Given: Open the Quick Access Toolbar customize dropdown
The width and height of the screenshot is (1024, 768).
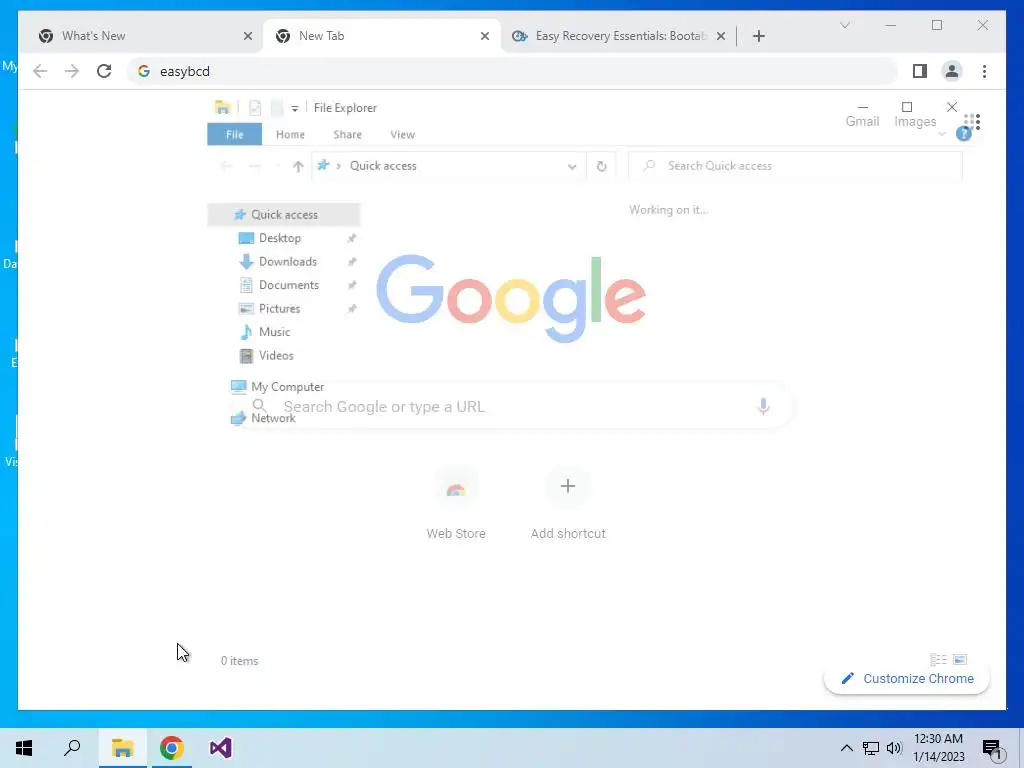Looking at the screenshot, I should (295, 108).
